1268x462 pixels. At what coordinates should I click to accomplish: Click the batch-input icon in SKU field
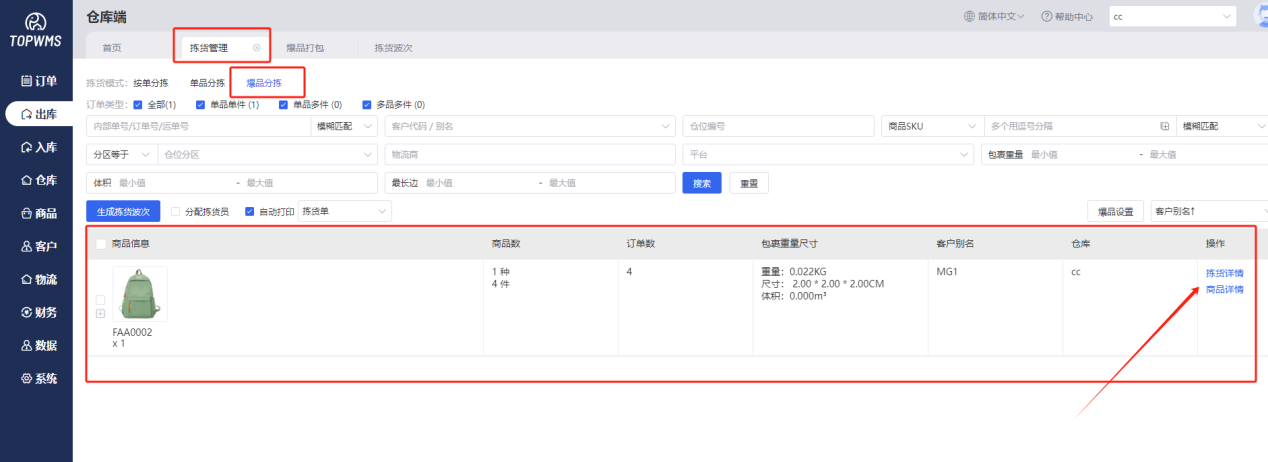pyautogui.click(x=1164, y=126)
